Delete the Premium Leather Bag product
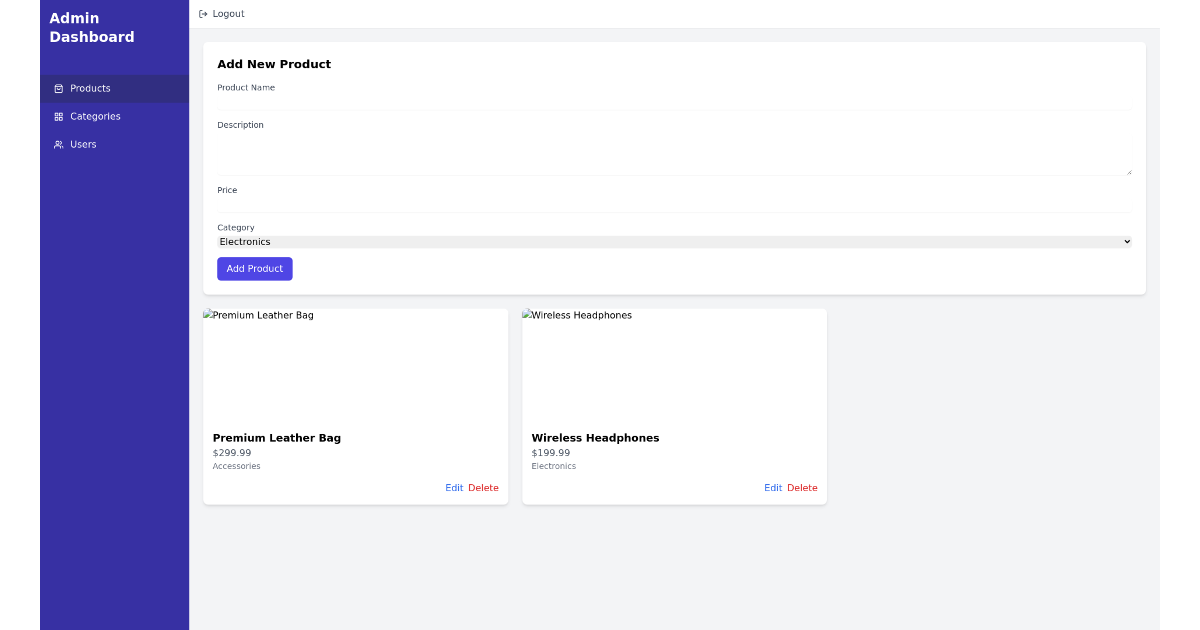 [x=484, y=487]
